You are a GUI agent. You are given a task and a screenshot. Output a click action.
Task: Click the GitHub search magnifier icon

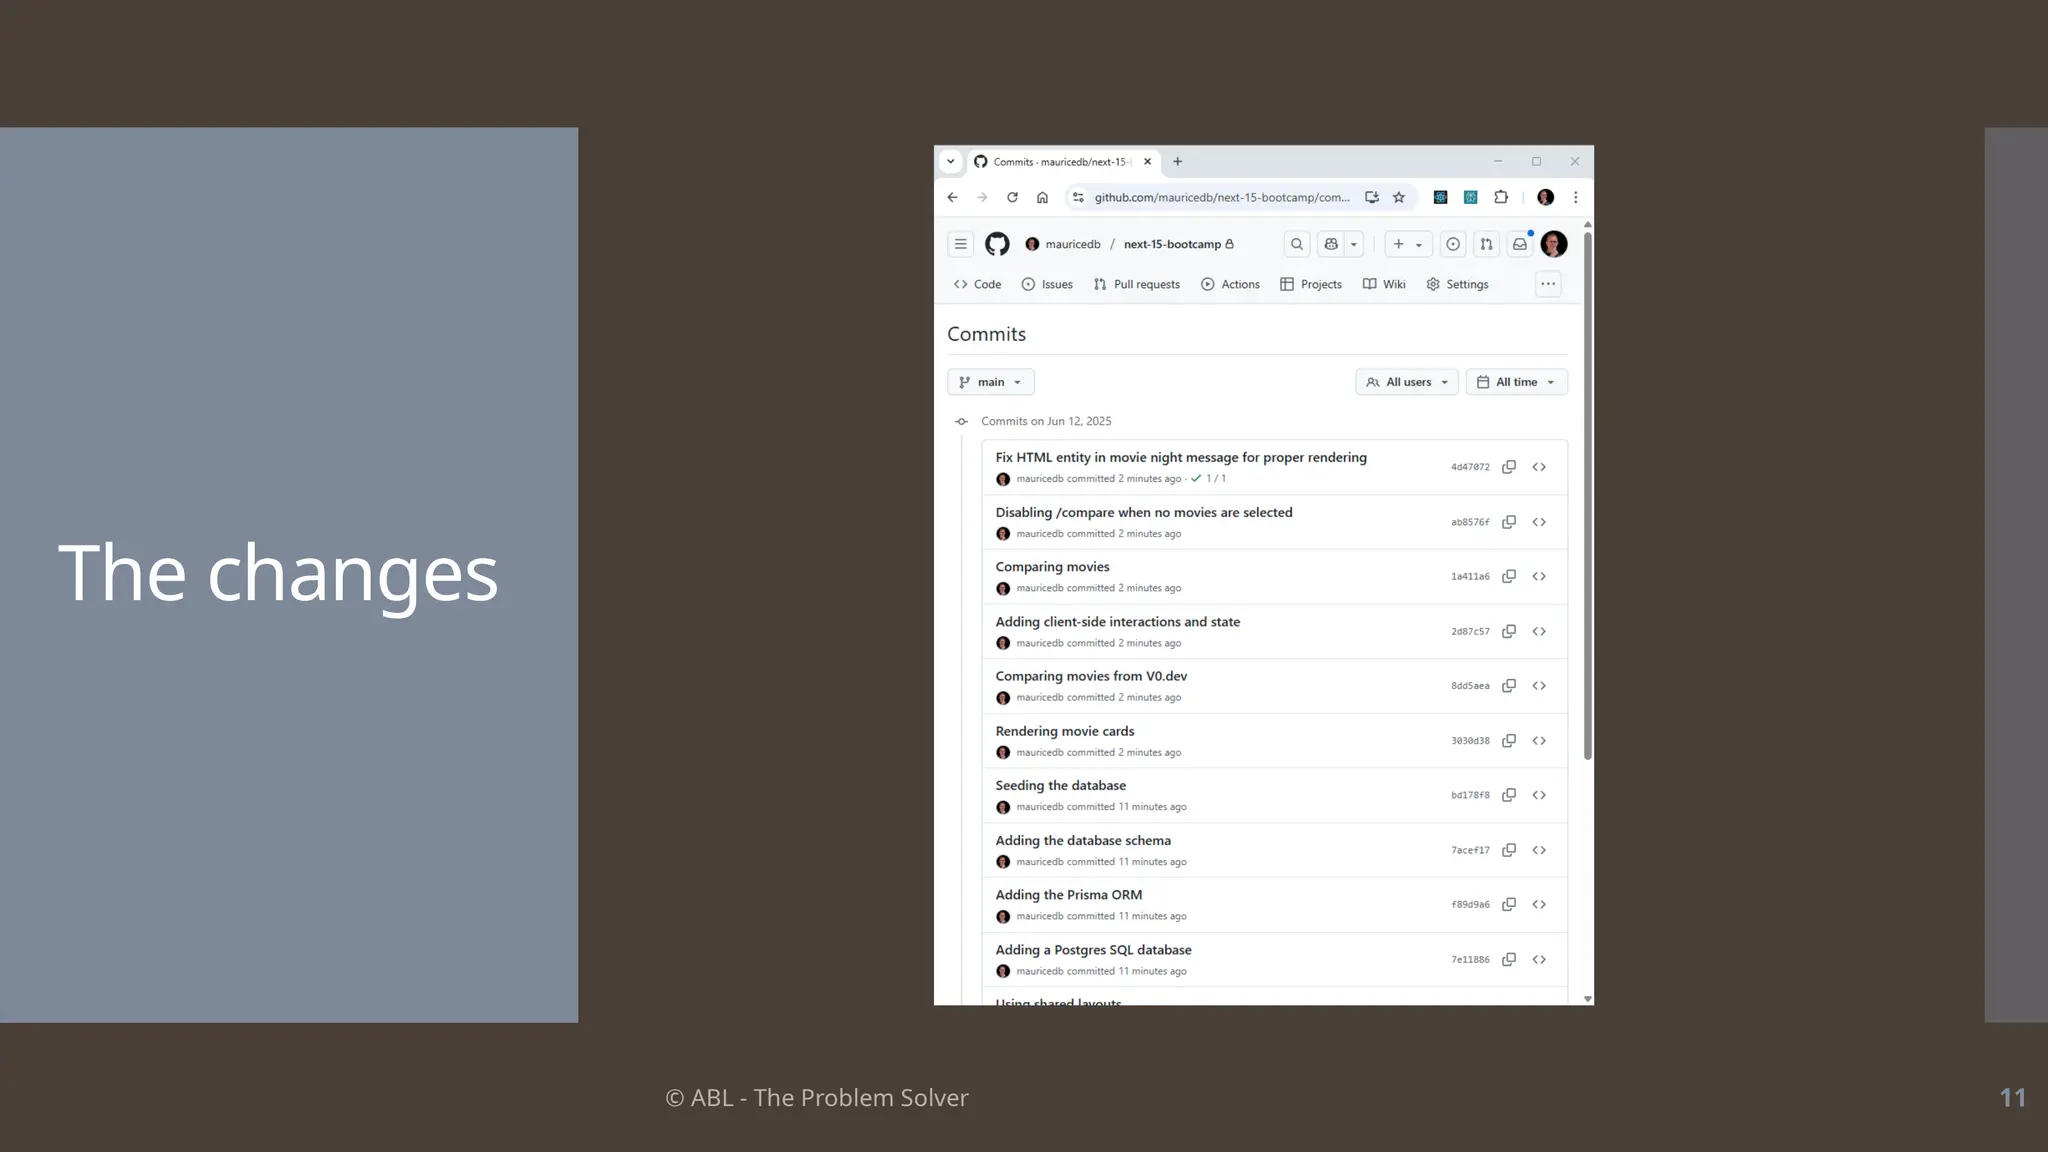(1296, 244)
